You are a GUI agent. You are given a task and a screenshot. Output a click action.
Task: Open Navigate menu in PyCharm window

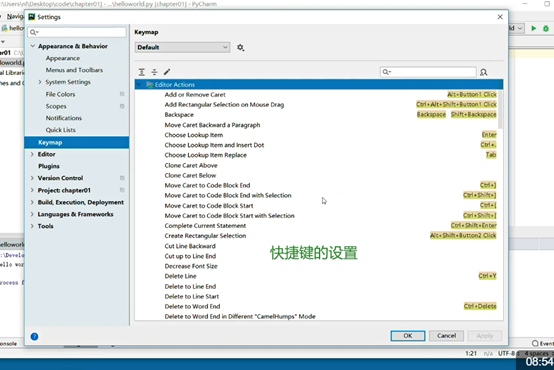point(15,17)
